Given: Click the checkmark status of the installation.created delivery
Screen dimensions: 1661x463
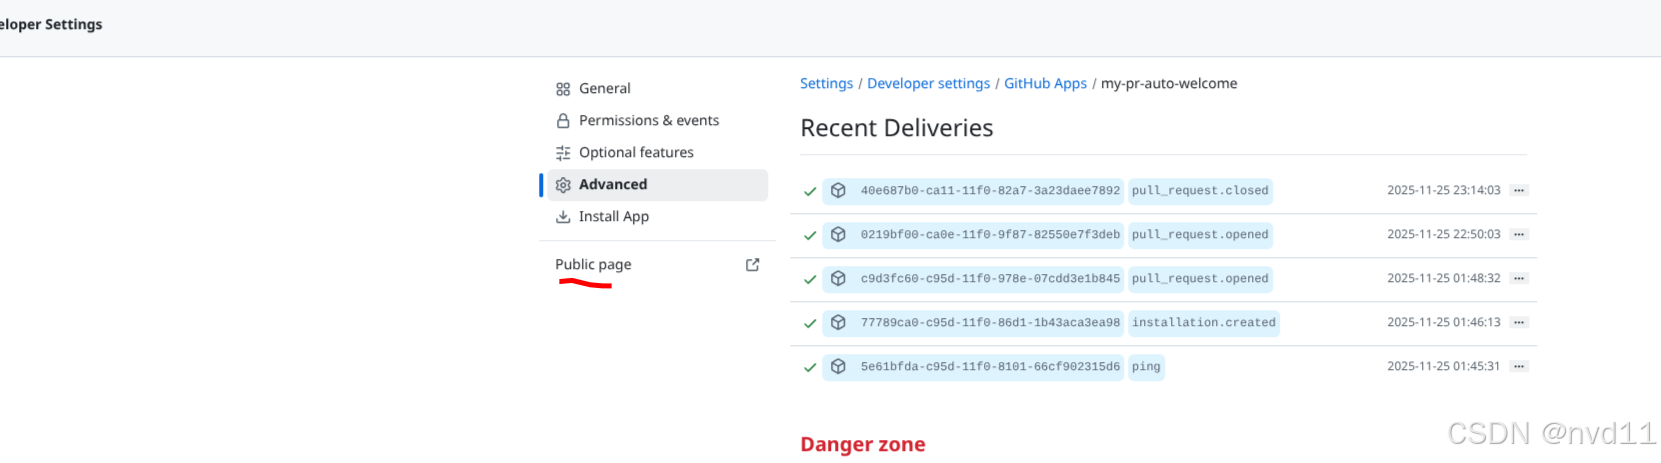Looking at the screenshot, I should [810, 323].
